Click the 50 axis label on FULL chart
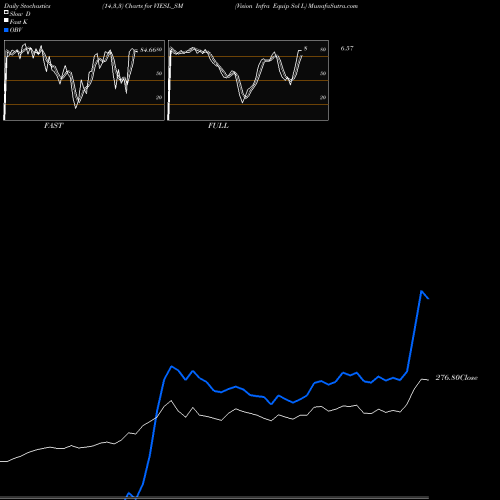The height and width of the screenshot is (500, 500). (323, 73)
